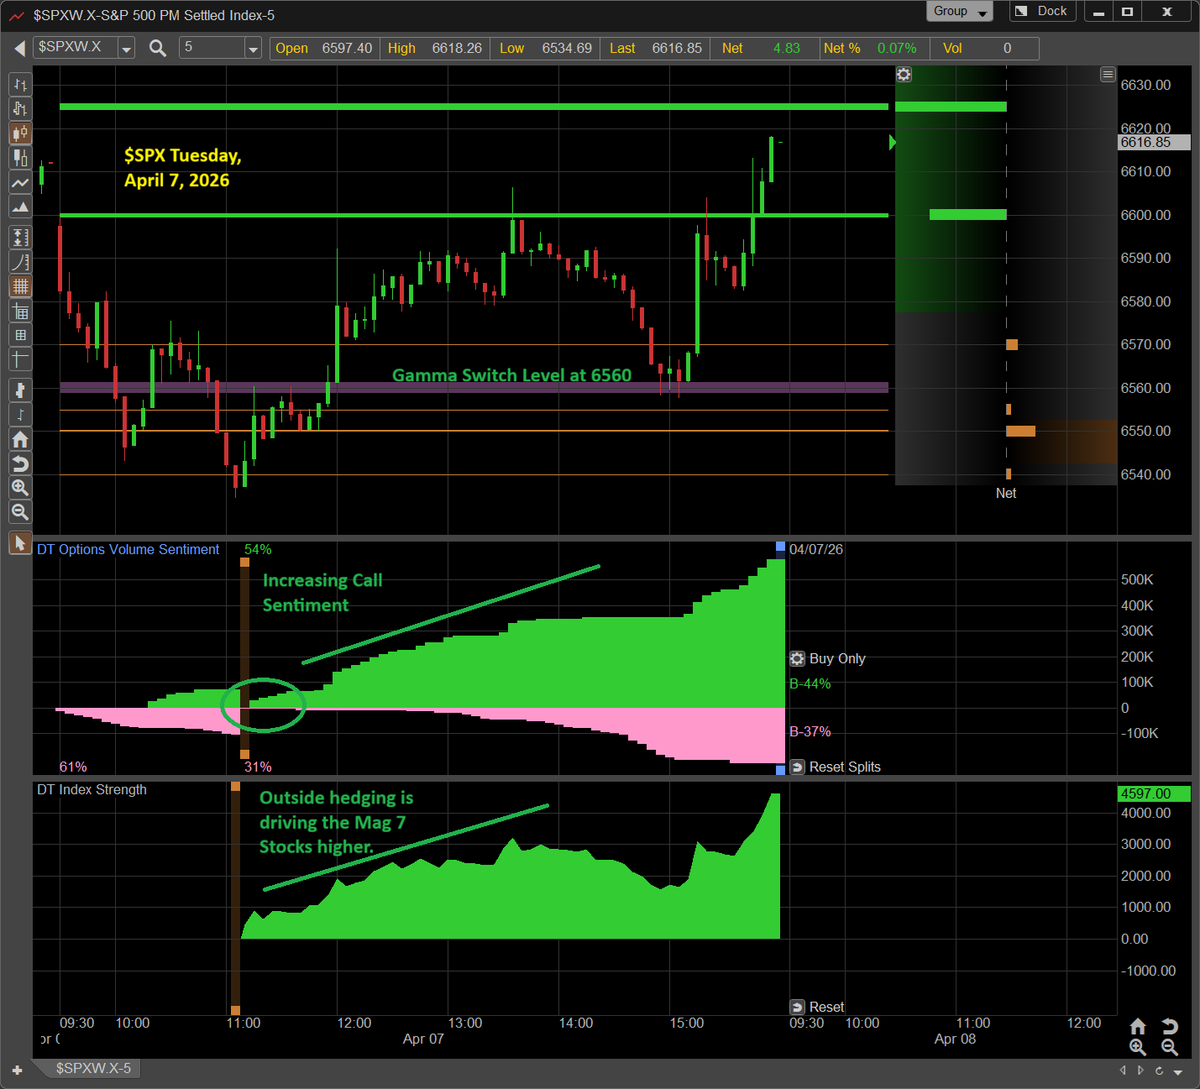Open the Group dropdown

pyautogui.click(x=960, y=11)
